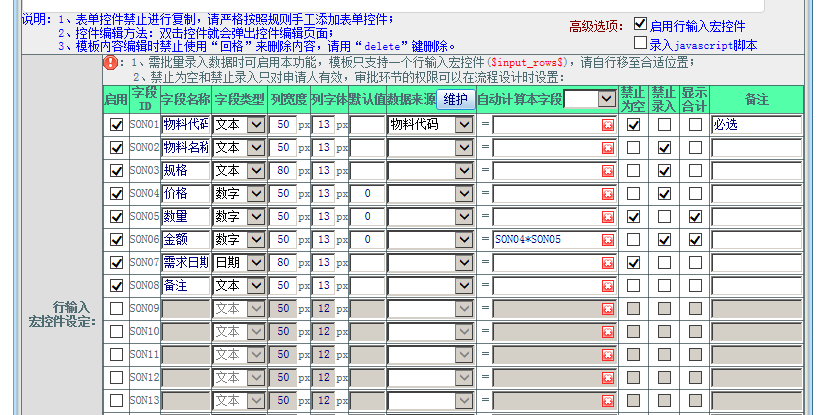Image resolution: width=824 pixels, height=415 pixels.
Task: Open field type dropdown for SON07 需求日期
Action: point(255,263)
